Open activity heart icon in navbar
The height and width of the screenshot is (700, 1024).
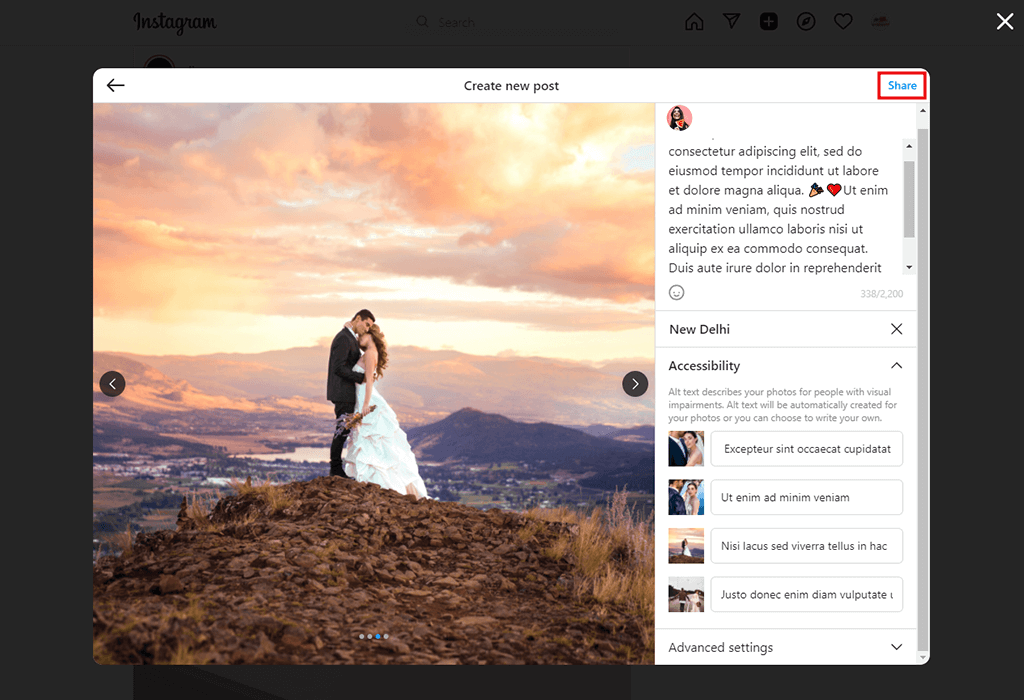coord(843,22)
